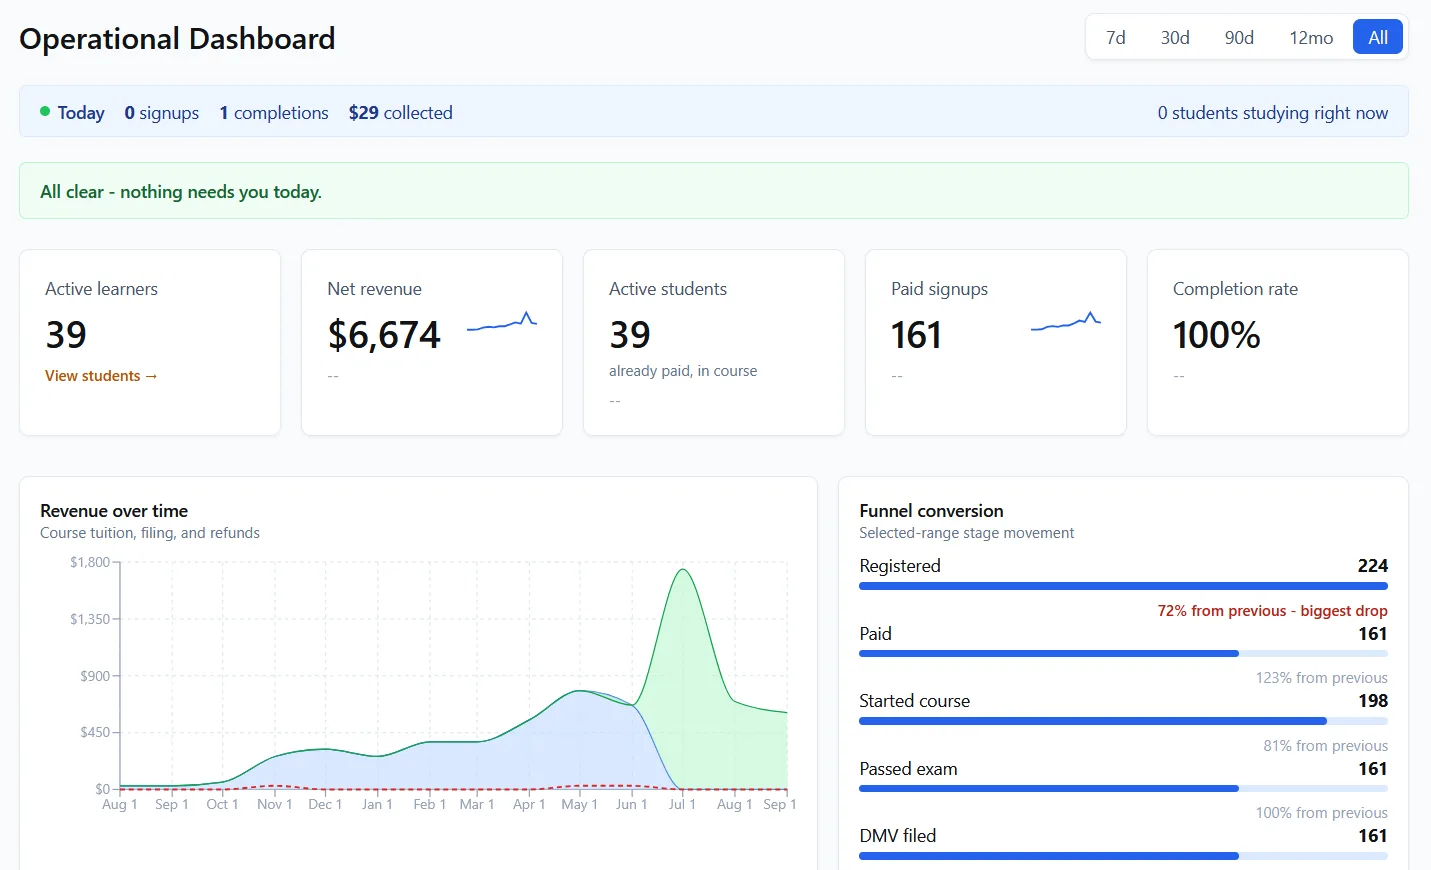
Task: Click the Registered count 224
Action: click(1373, 566)
